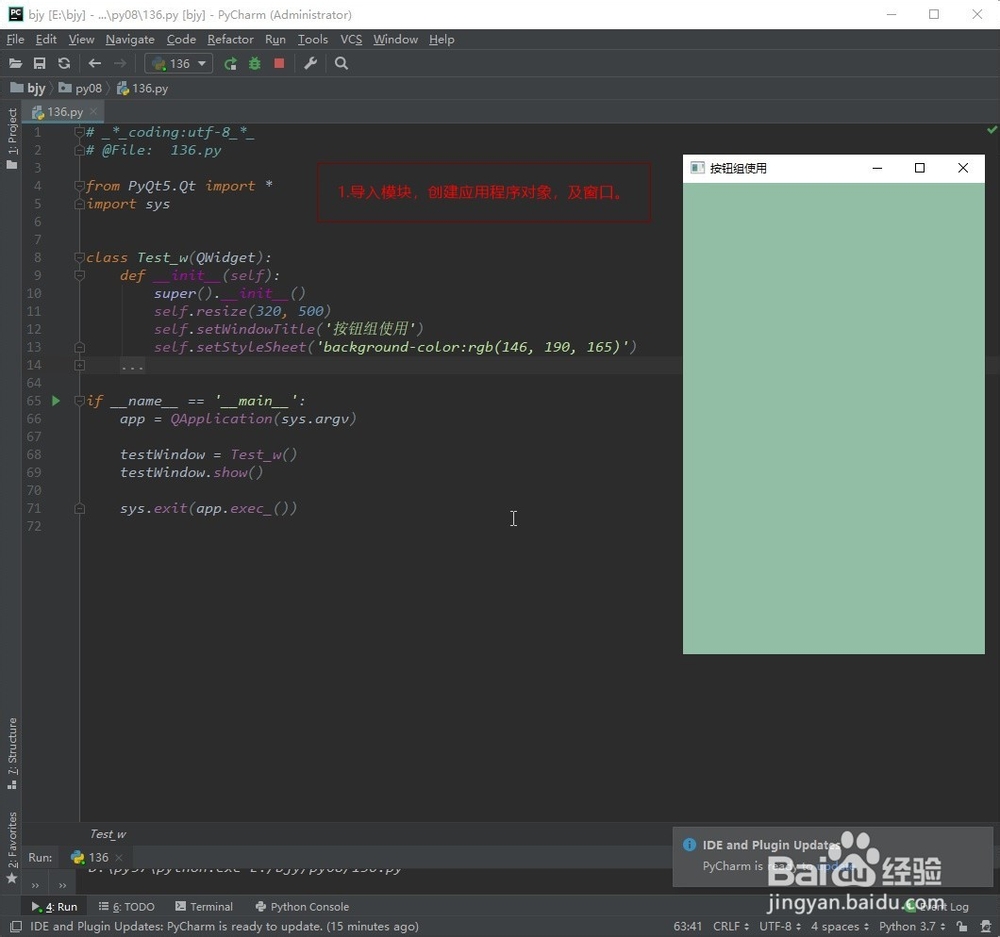Open Search Everywhere magnifier icon
This screenshot has height=937, width=1000.
pos(341,63)
